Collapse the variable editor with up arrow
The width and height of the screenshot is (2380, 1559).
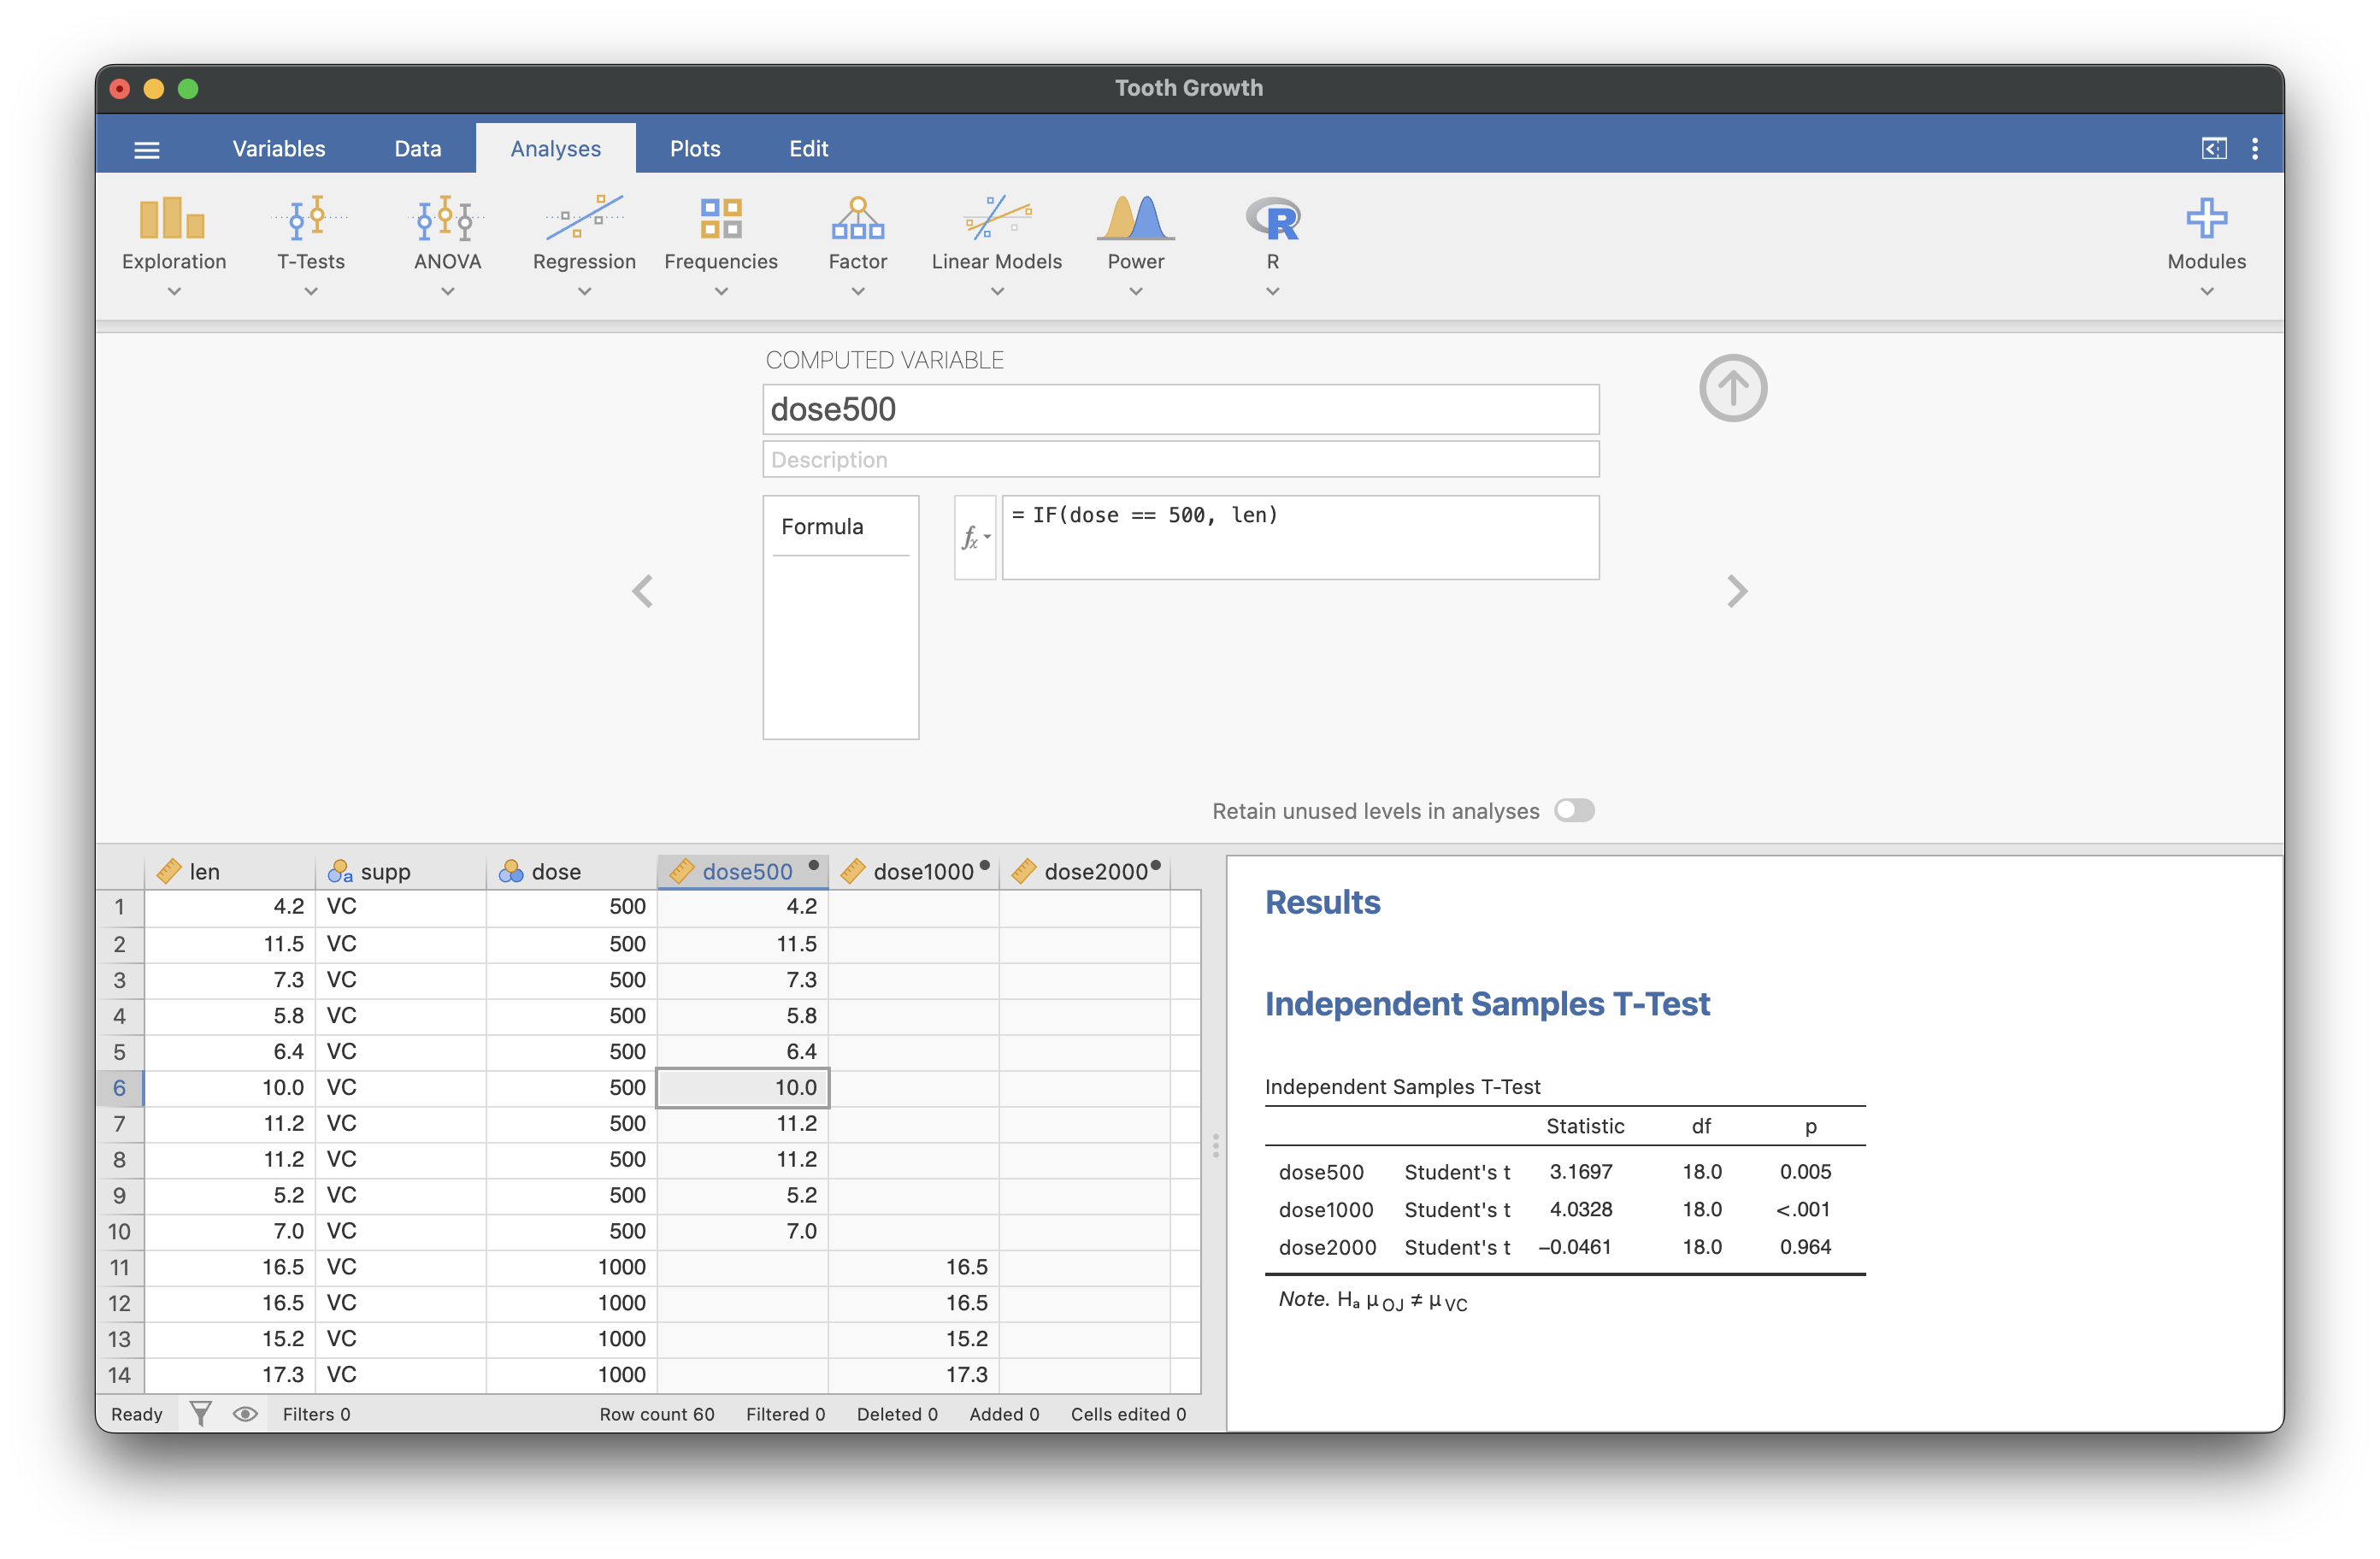click(1732, 388)
